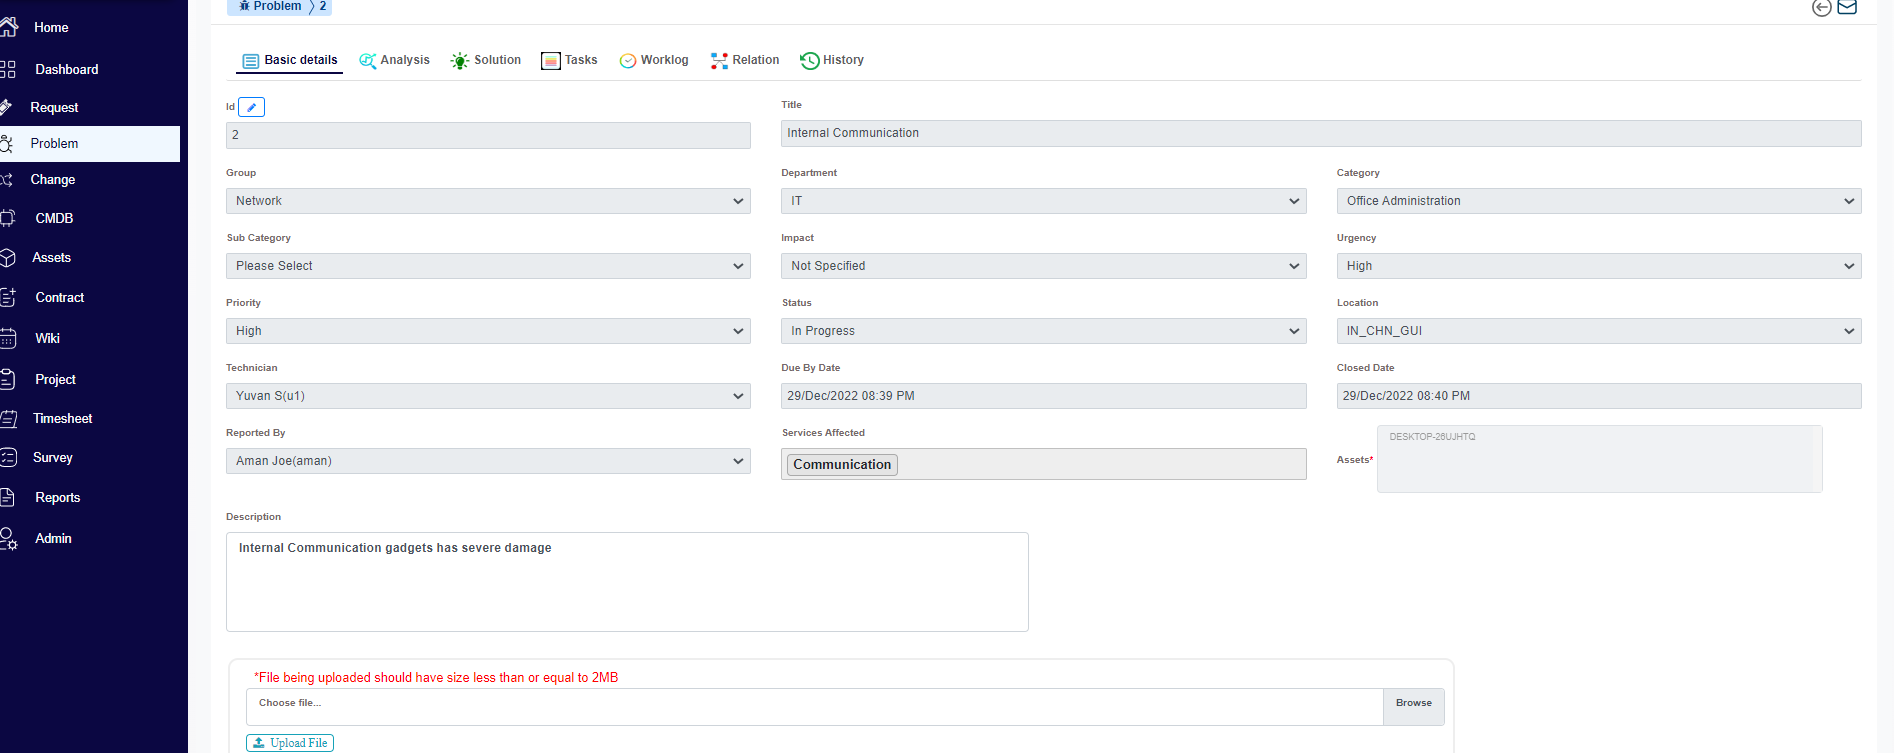Click the Tasks list icon
The image size is (1894, 753).
click(x=550, y=61)
